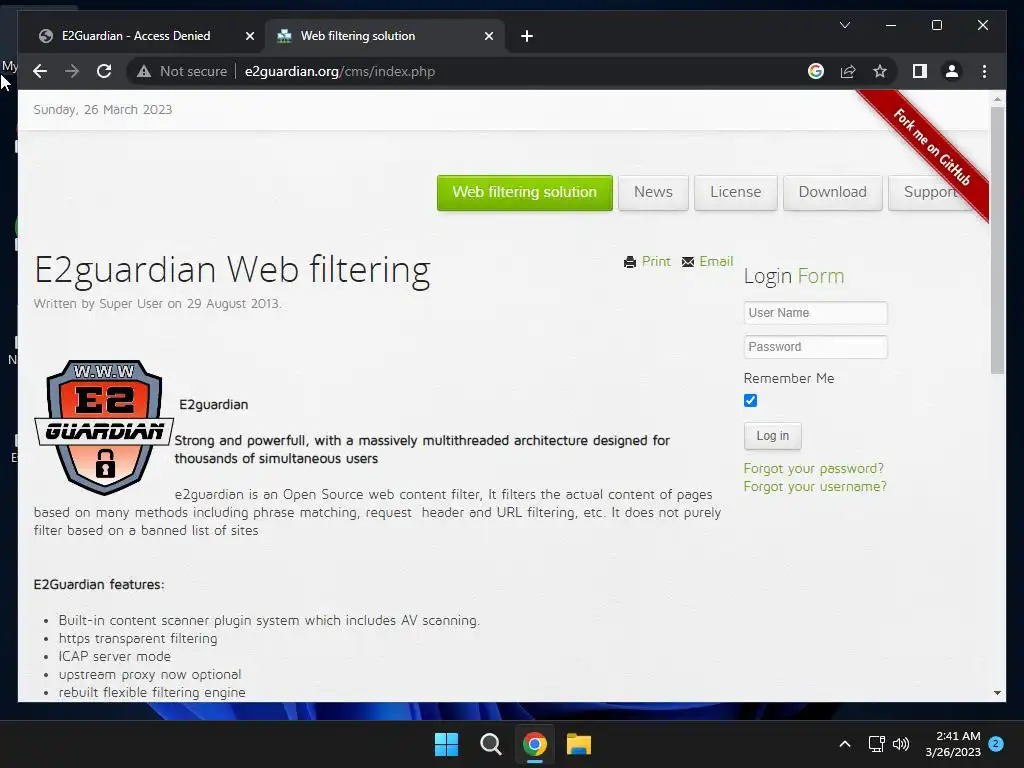Click the page scrollbar thumb
This screenshot has height=768, width=1024.
[997, 240]
